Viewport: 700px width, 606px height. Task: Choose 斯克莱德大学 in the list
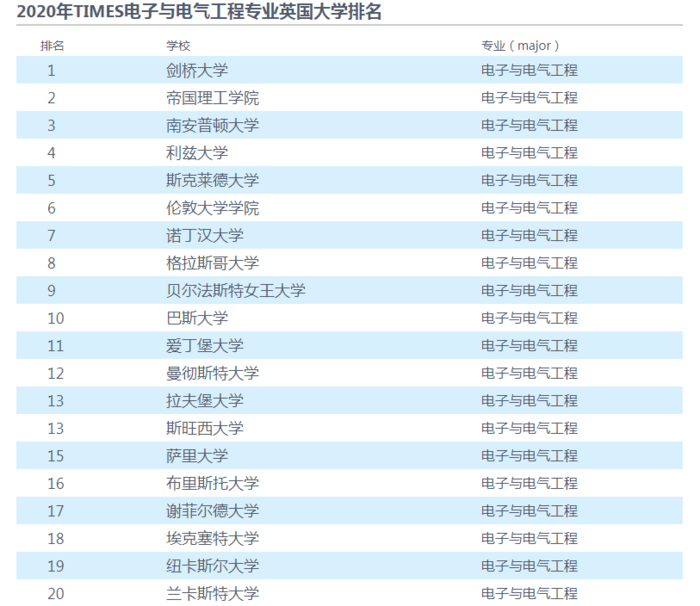212,180
